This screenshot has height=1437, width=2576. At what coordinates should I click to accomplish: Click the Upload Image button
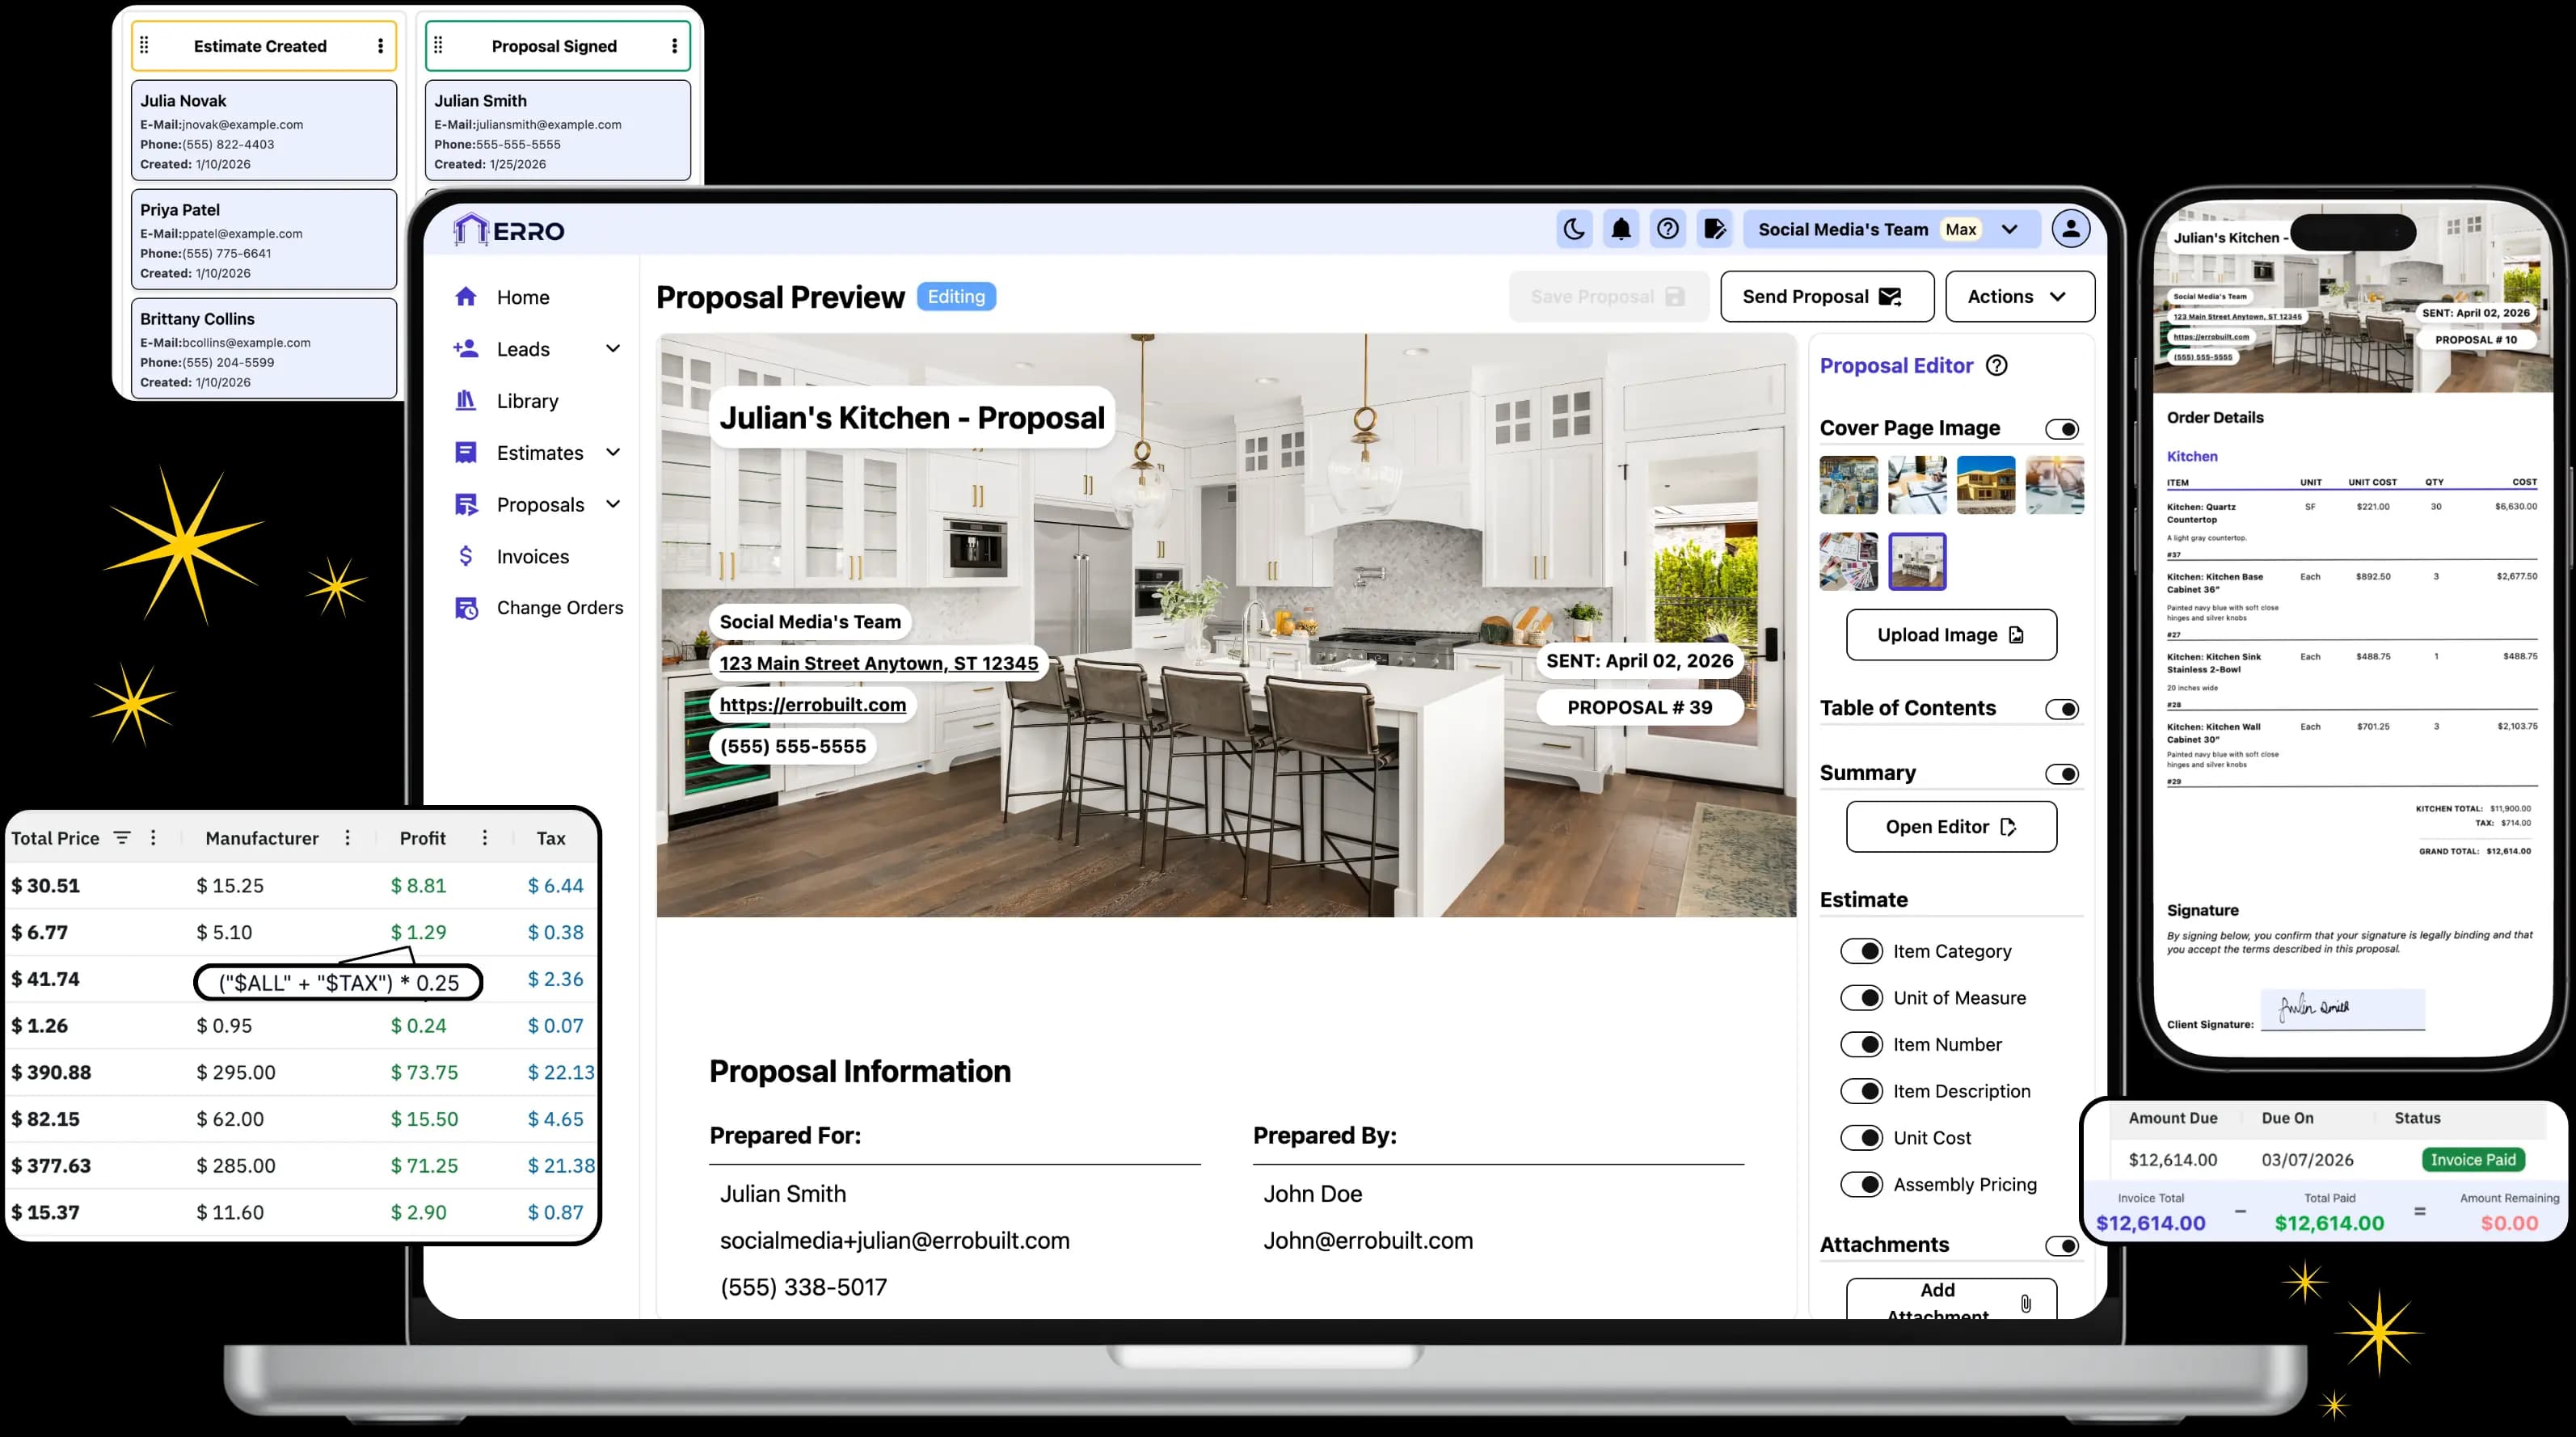[1951, 634]
